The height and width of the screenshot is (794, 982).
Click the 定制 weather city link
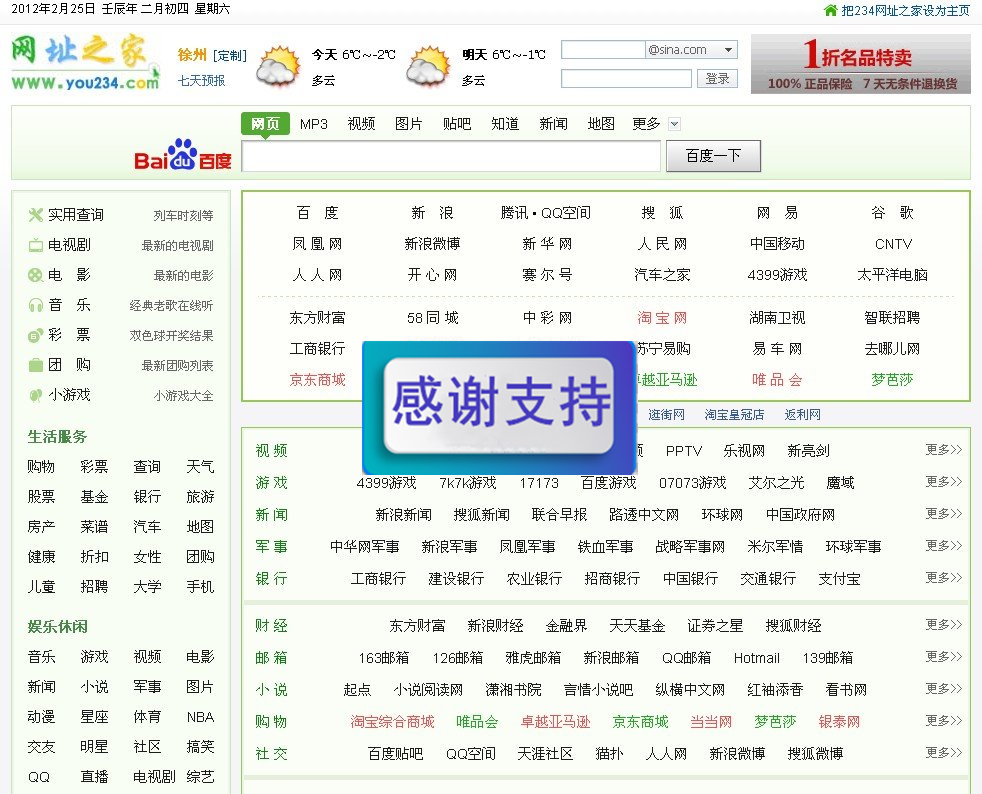click(x=230, y=56)
